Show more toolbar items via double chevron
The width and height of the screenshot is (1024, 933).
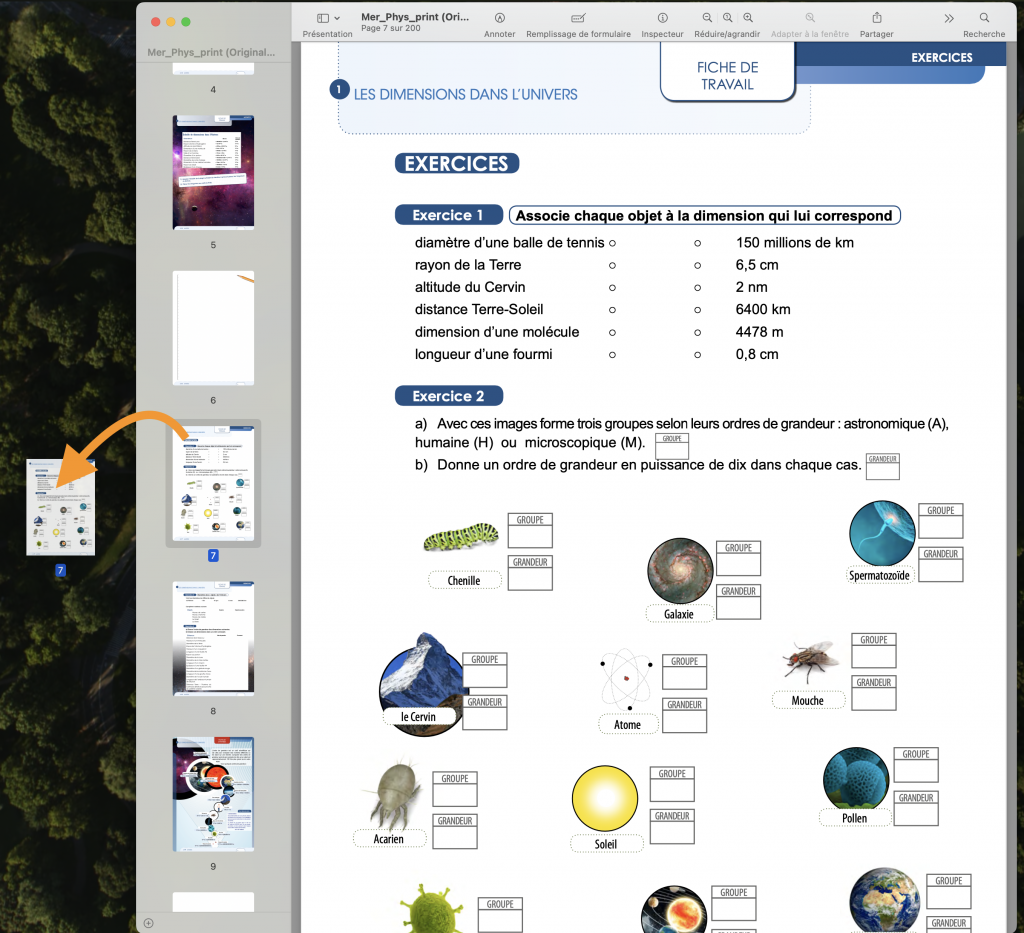tap(949, 18)
